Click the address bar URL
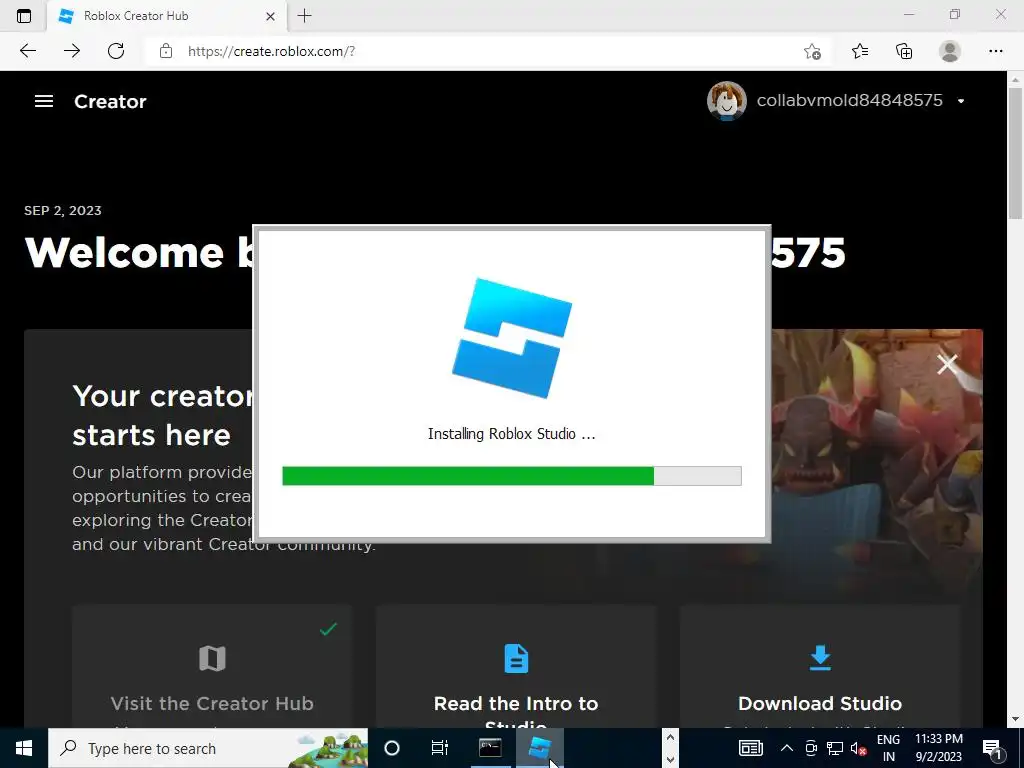The image size is (1024, 768). (x=271, y=51)
